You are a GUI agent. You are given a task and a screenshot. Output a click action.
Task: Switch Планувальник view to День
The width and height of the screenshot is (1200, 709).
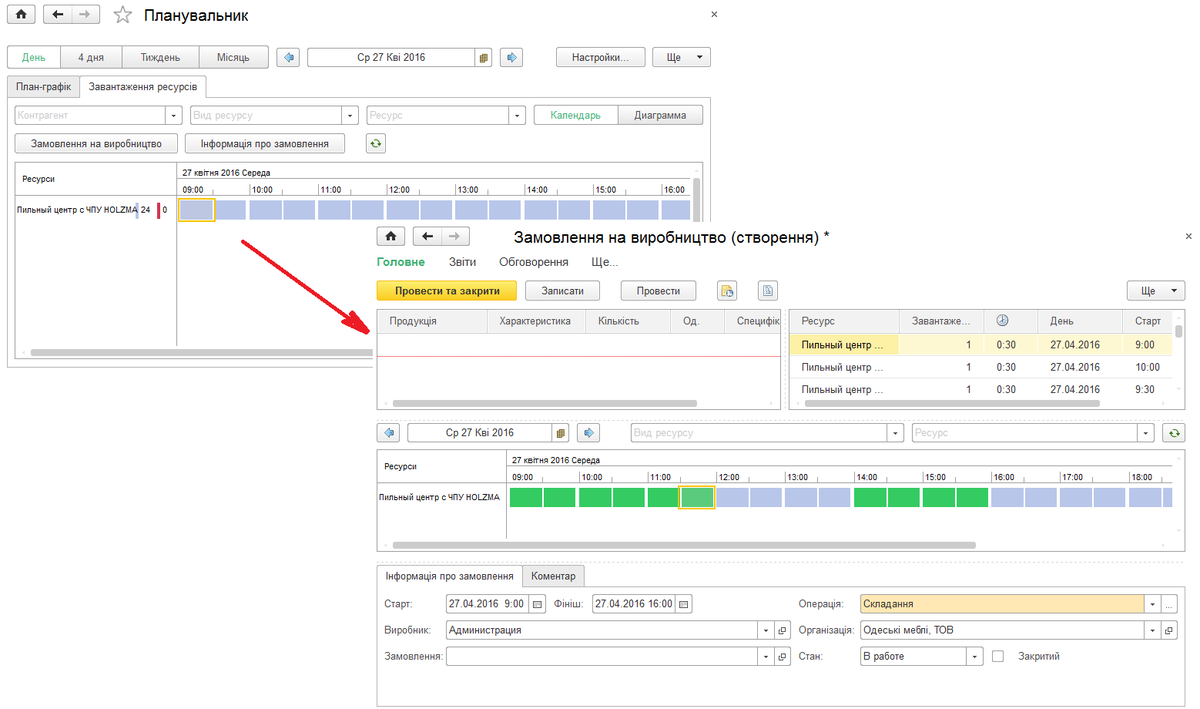34,57
